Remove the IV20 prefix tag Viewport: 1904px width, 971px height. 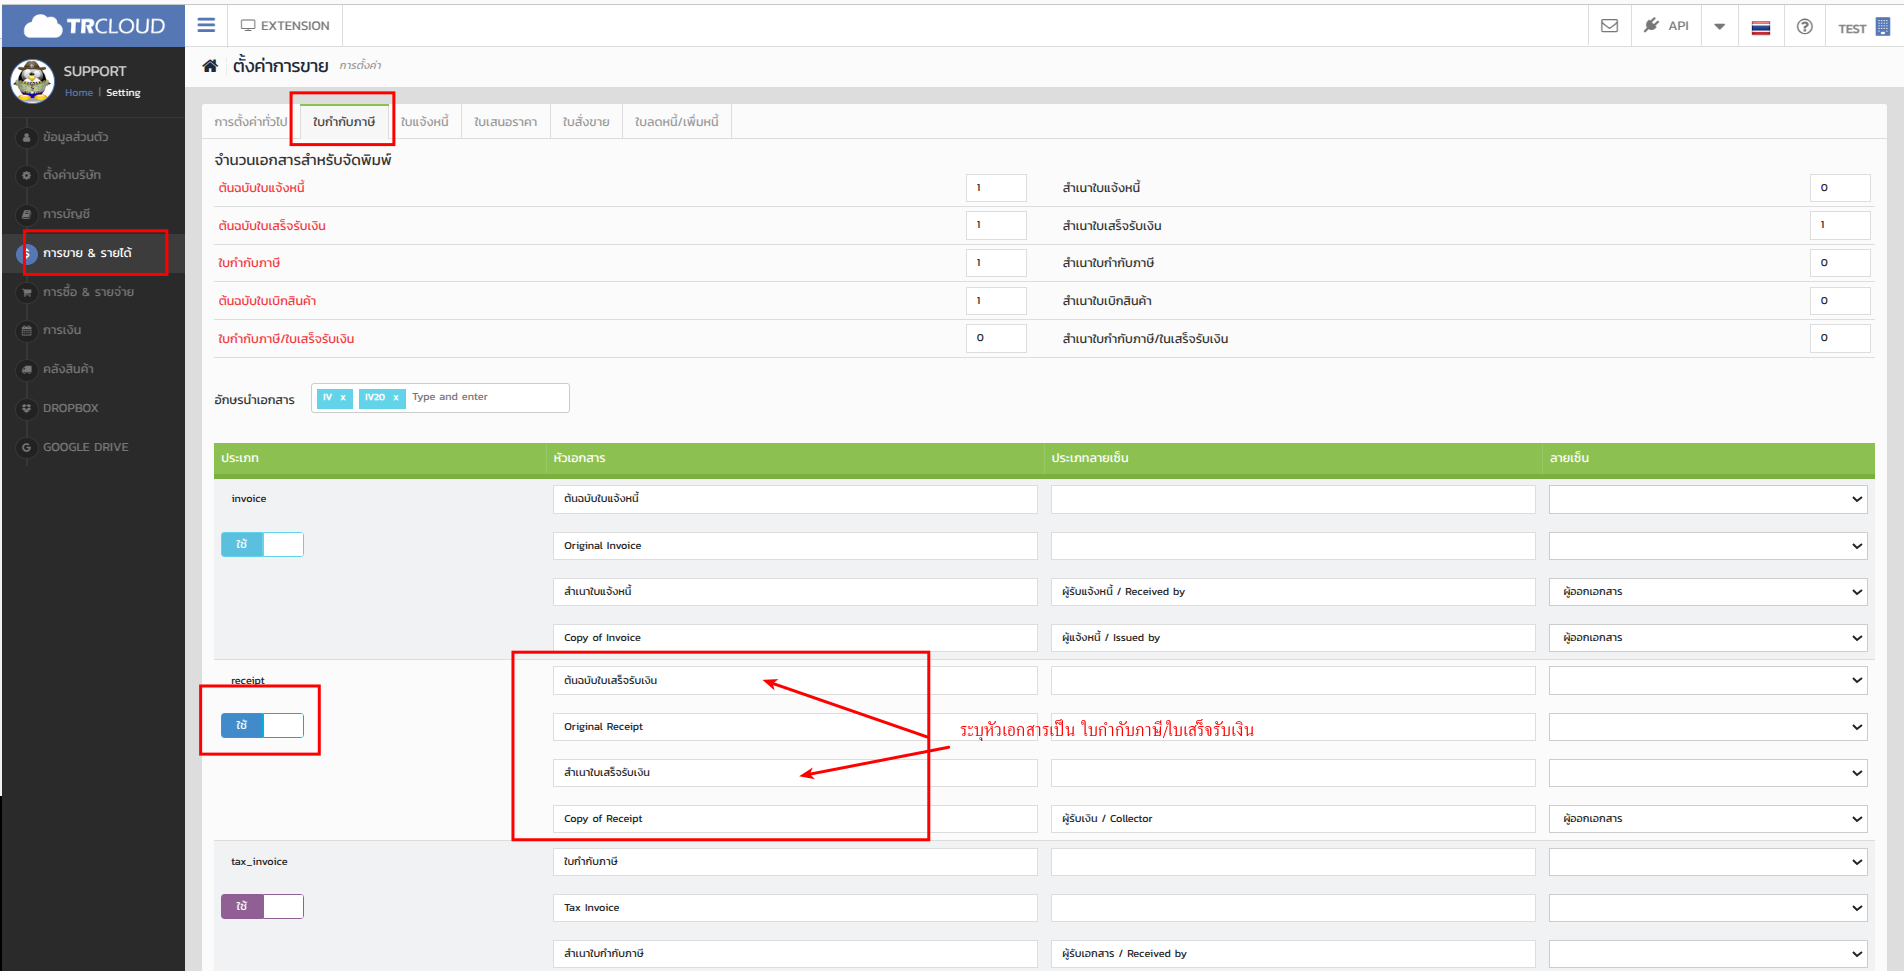[396, 398]
